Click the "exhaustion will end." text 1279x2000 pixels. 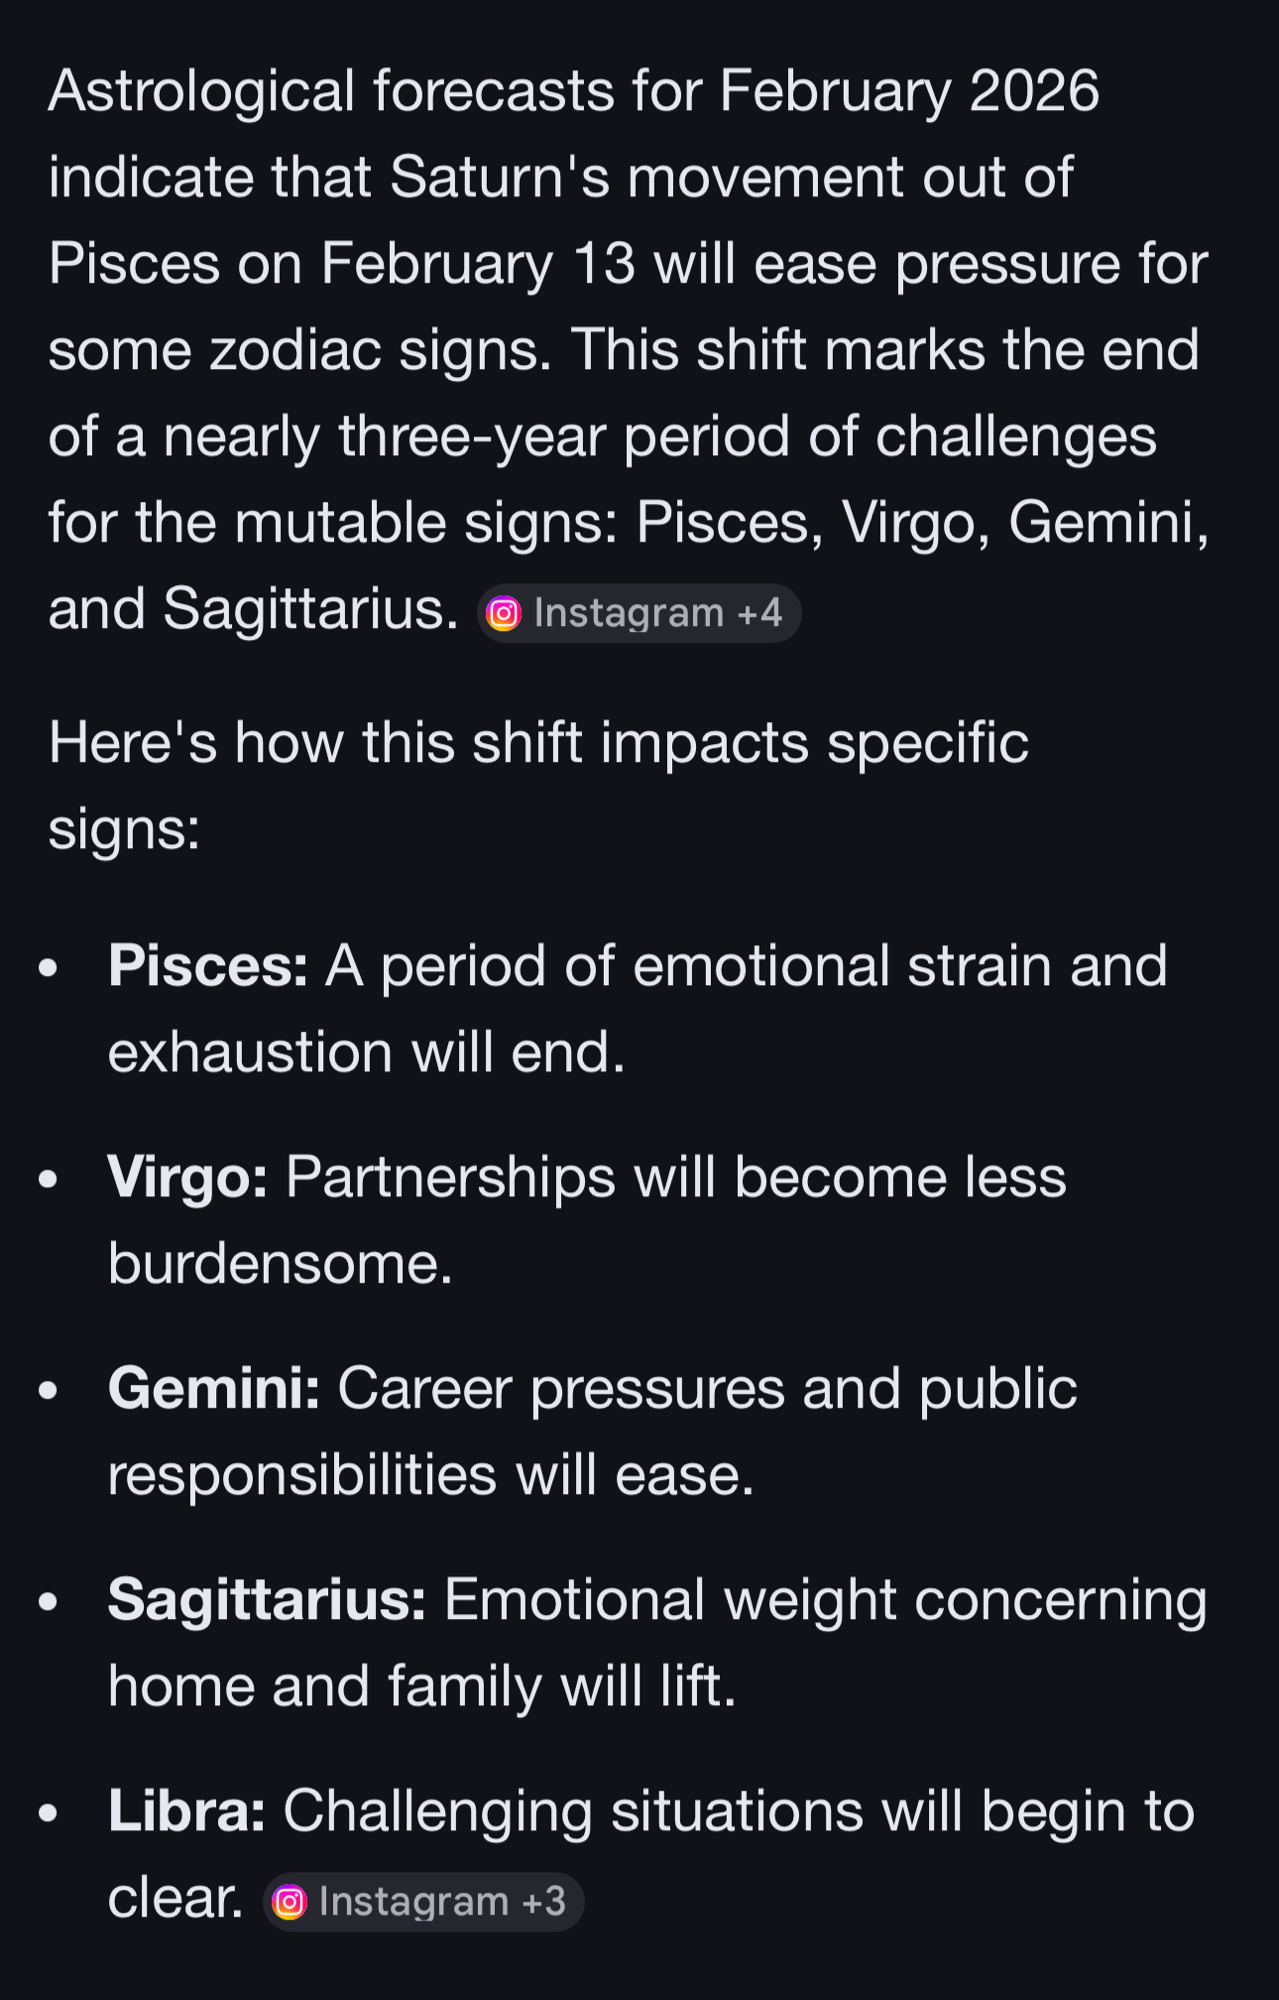(366, 1053)
